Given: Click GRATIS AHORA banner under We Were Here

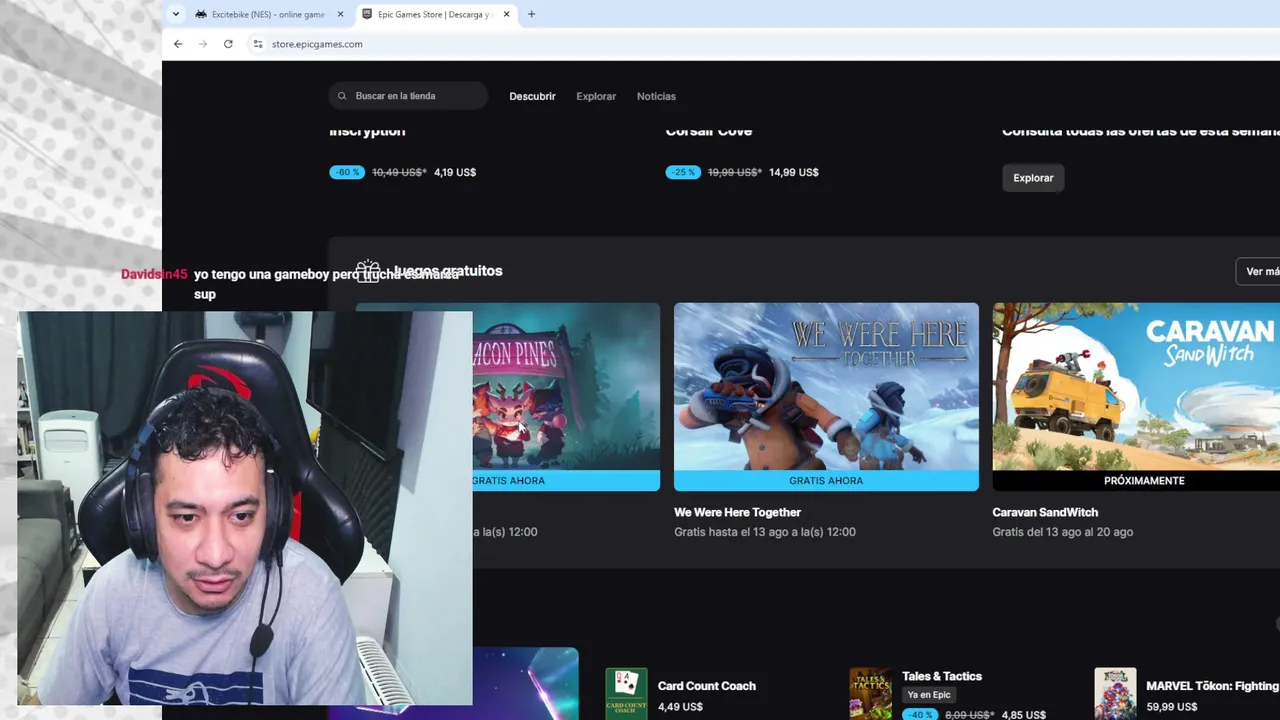Looking at the screenshot, I should click(826, 480).
